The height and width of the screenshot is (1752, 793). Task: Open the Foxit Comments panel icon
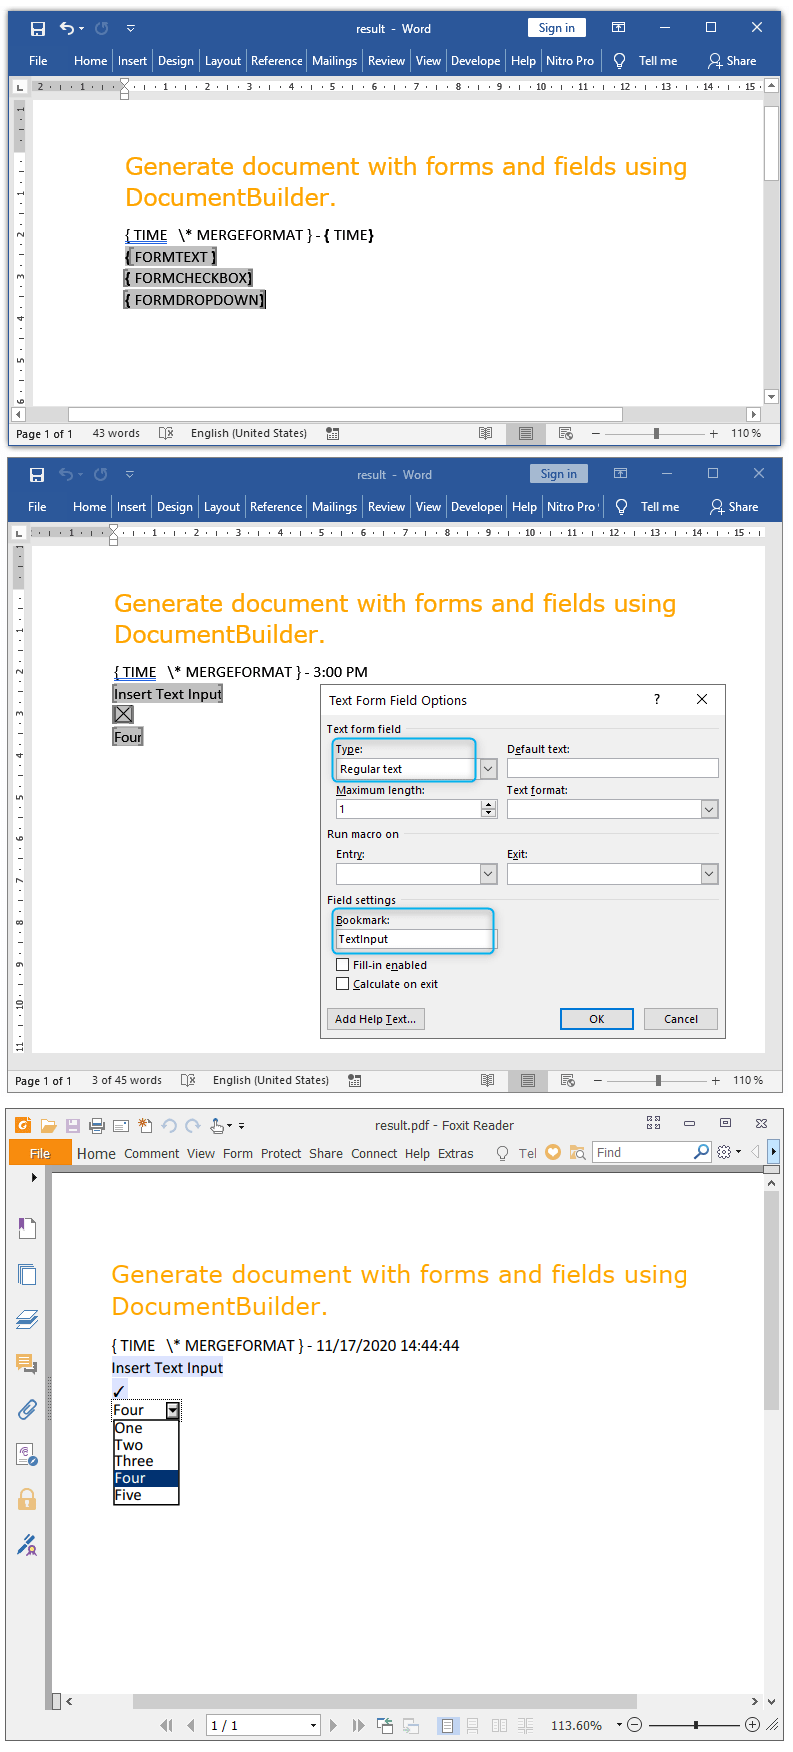click(x=27, y=1363)
